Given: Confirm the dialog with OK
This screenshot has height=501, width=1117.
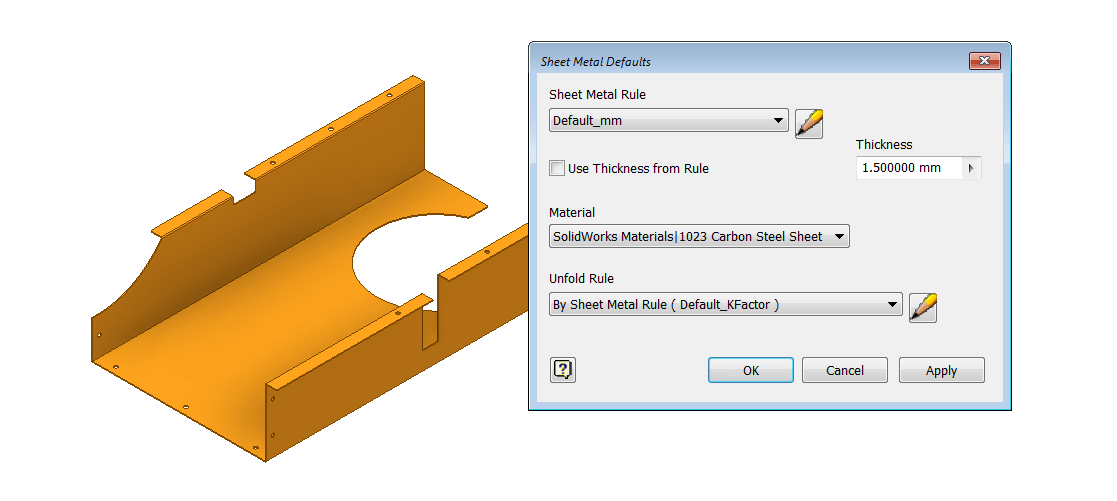Looking at the screenshot, I should (751, 370).
